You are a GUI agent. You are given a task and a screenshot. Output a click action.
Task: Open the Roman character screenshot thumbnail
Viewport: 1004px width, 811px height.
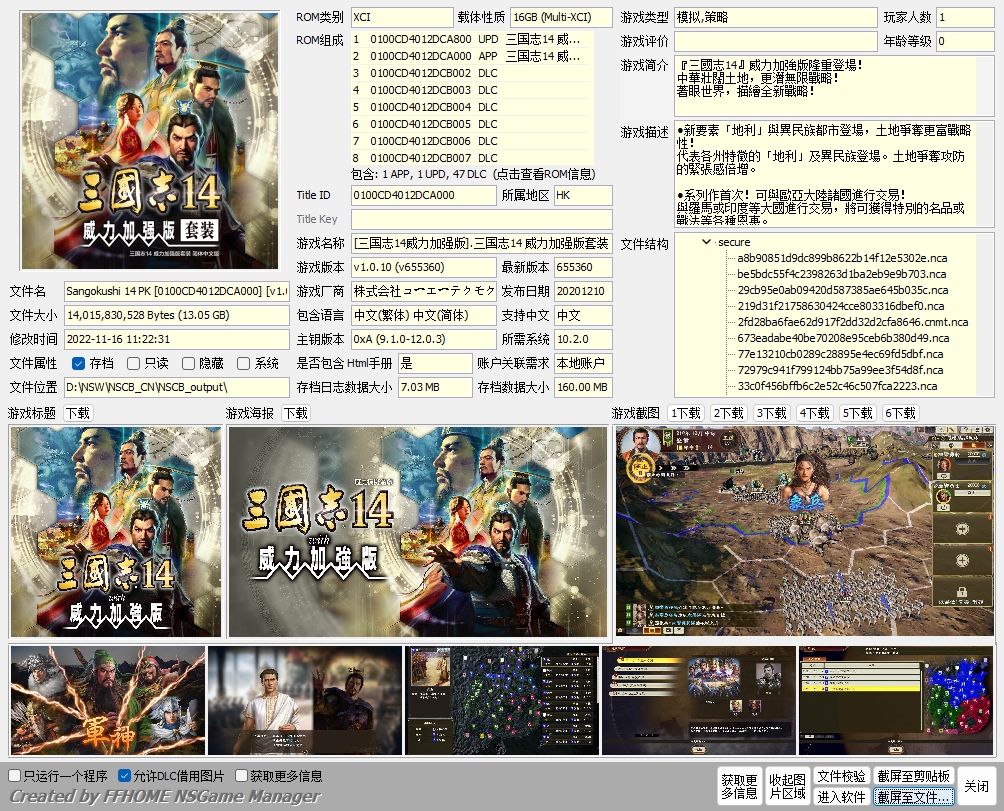[305, 700]
